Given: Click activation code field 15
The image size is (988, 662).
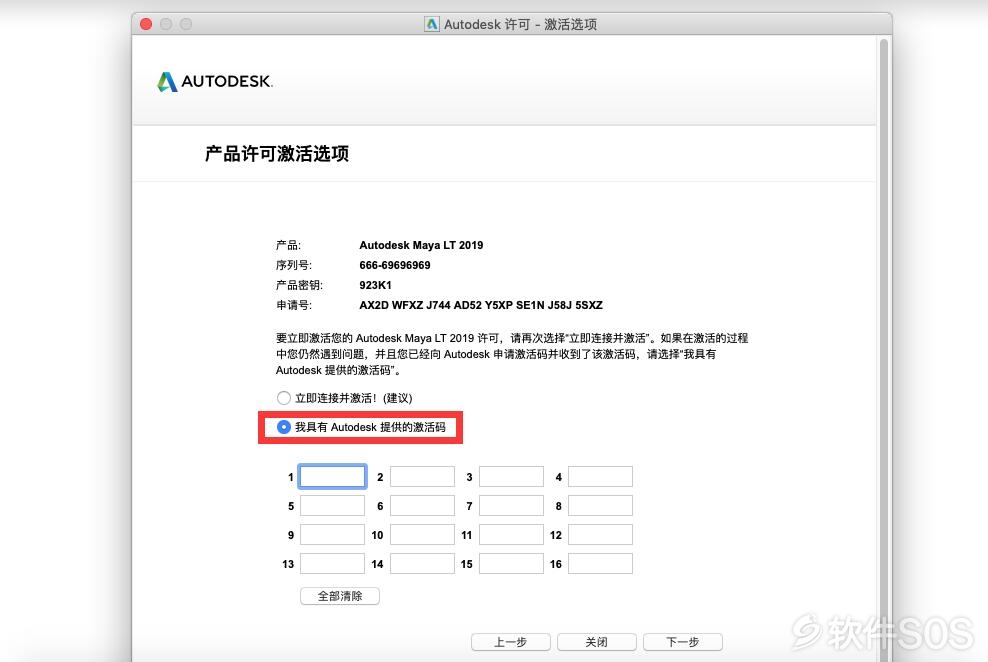Looking at the screenshot, I should pos(511,564).
